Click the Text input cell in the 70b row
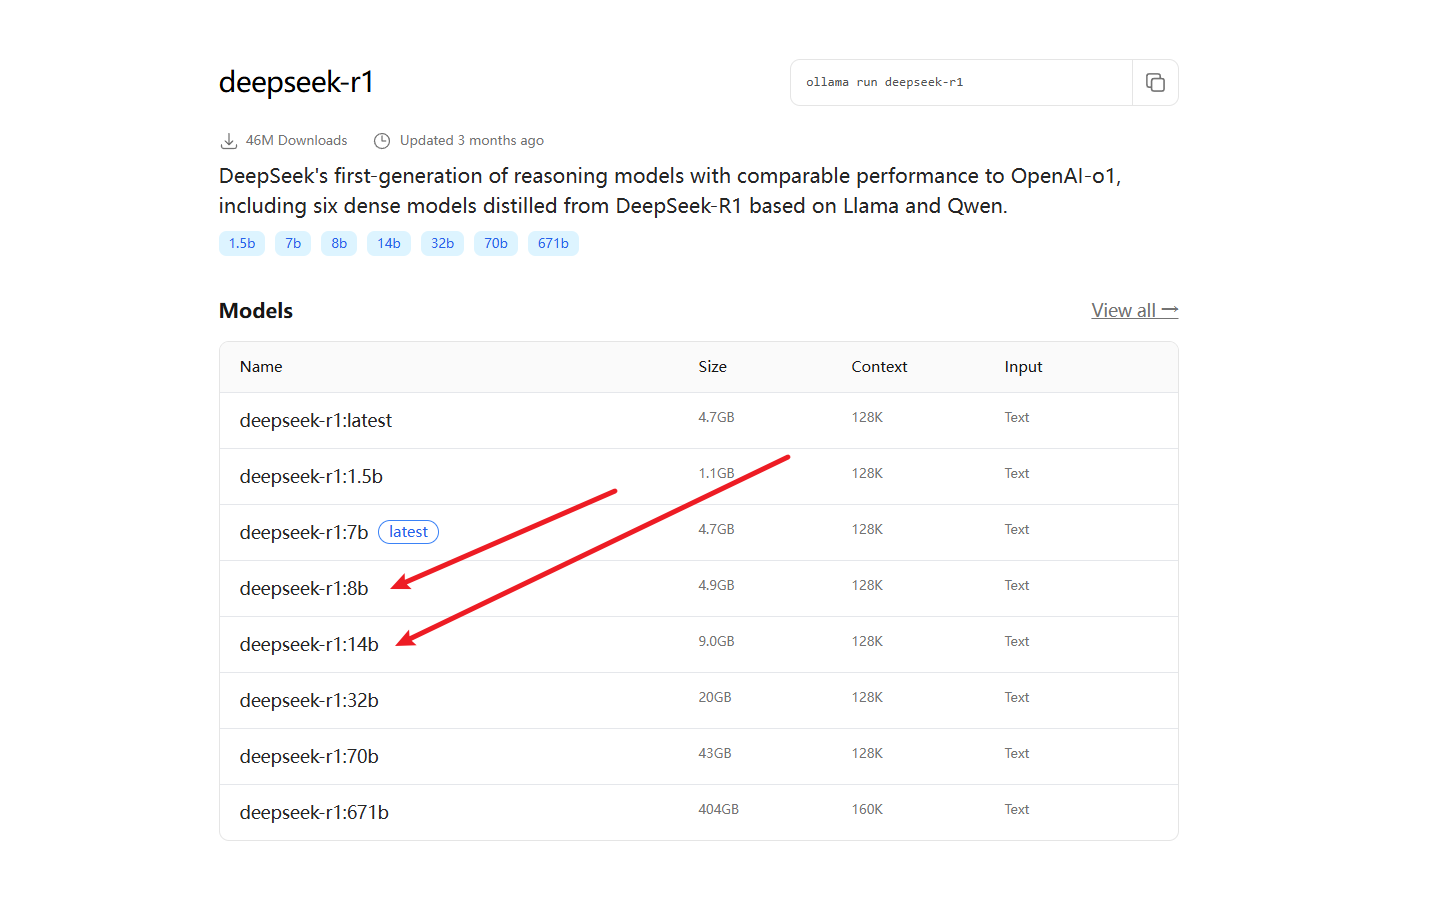The height and width of the screenshot is (912, 1444). (x=1017, y=753)
